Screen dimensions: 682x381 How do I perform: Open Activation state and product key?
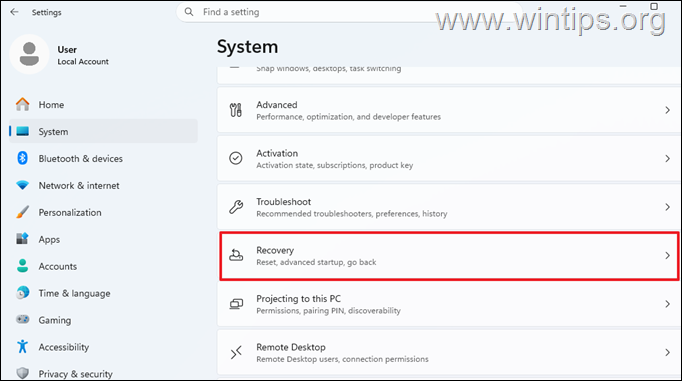[x=449, y=159]
